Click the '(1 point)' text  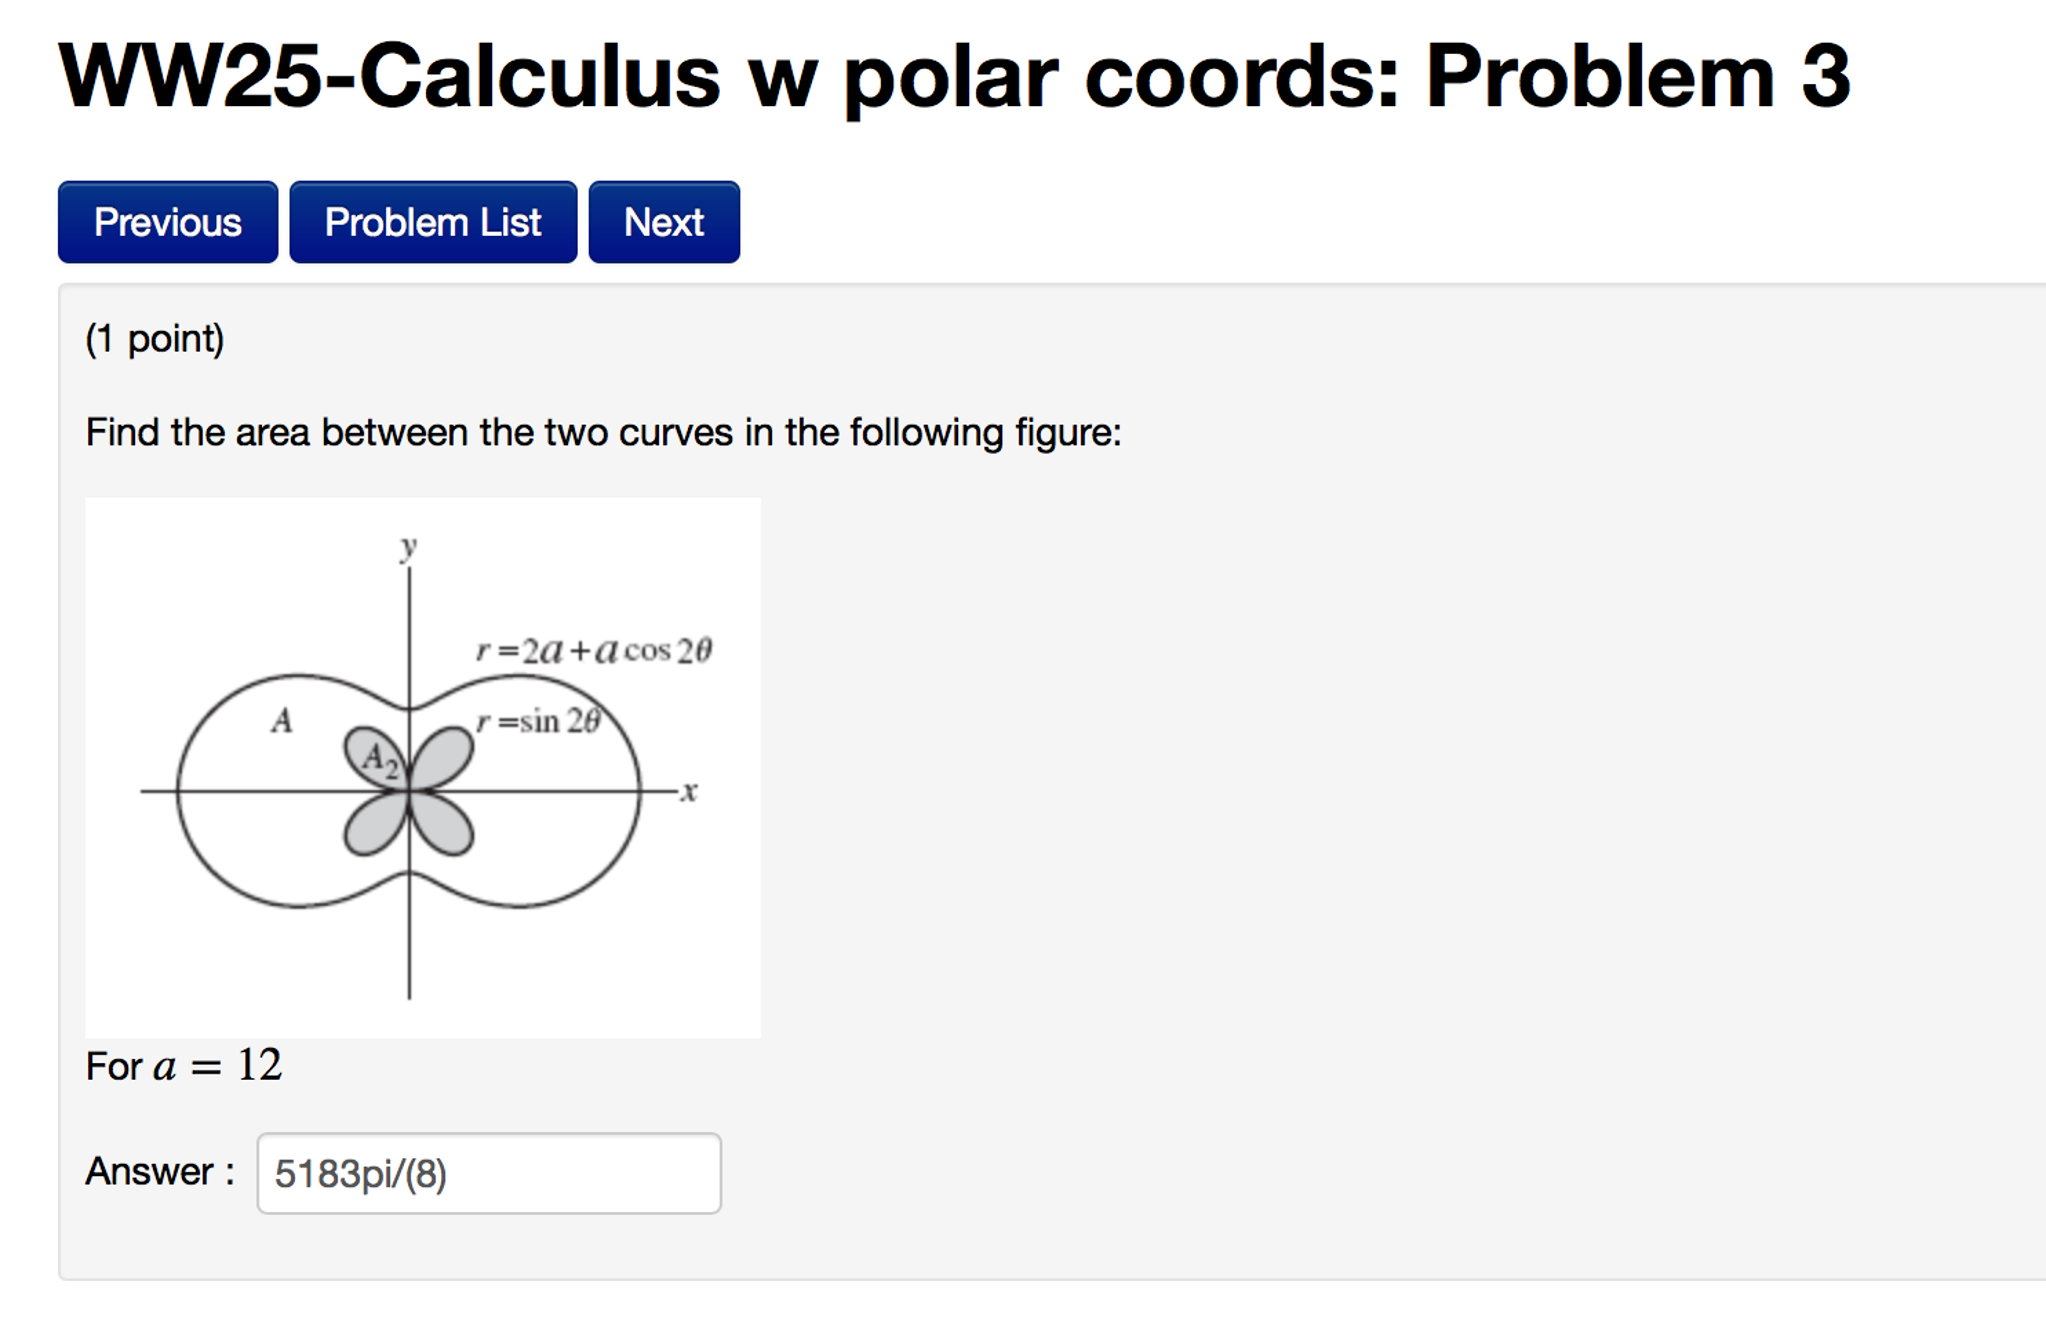coord(155,339)
